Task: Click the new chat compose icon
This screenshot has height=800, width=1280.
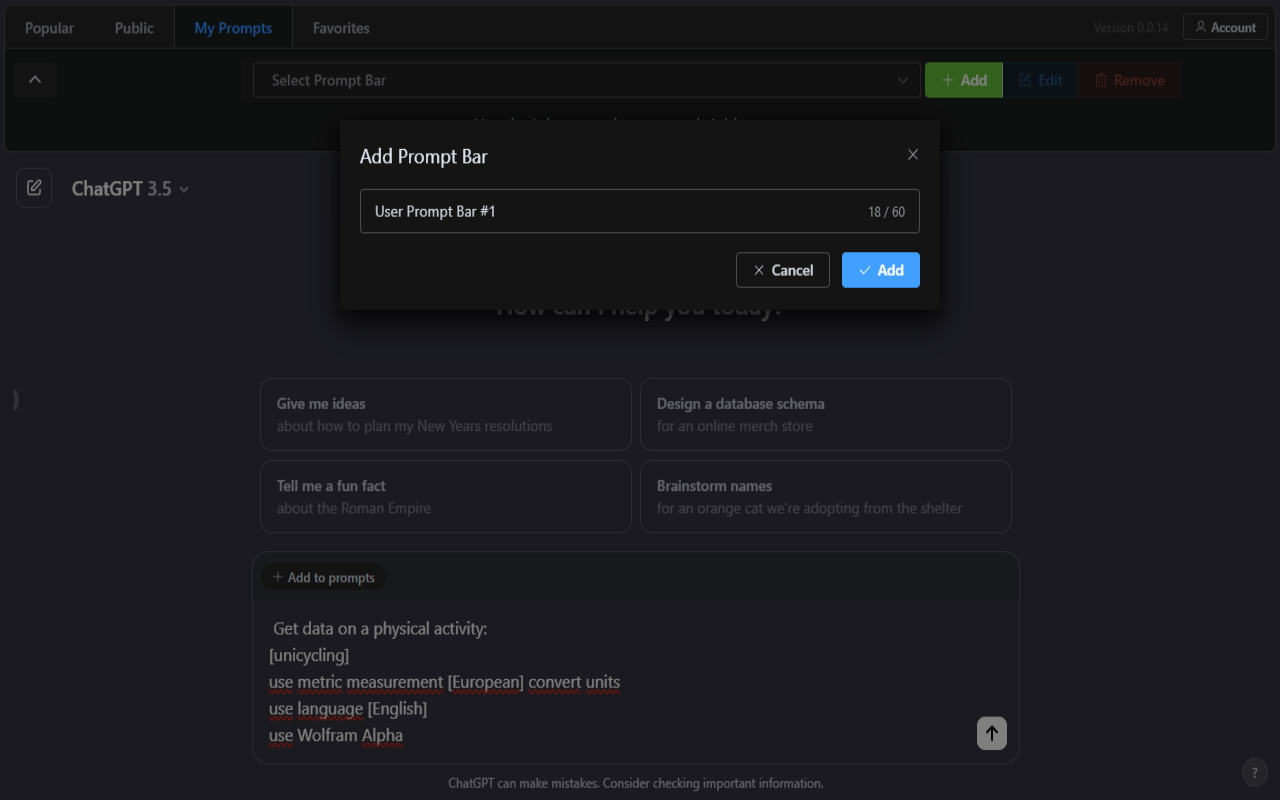Action: (34, 188)
